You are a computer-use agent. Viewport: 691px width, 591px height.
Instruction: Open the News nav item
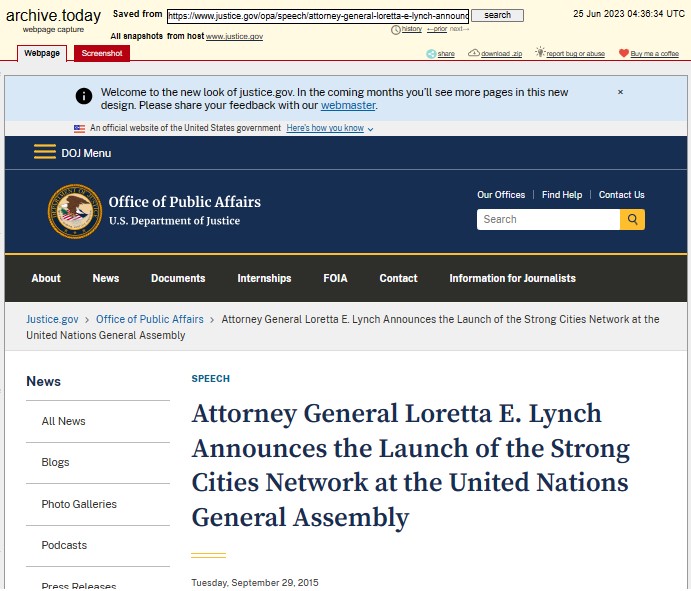coord(106,279)
